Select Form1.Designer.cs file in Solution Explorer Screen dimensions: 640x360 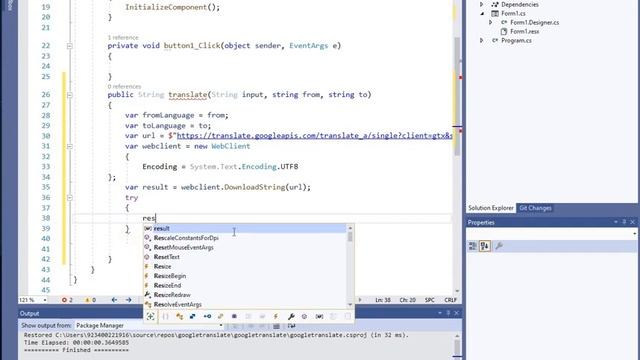coord(534,22)
